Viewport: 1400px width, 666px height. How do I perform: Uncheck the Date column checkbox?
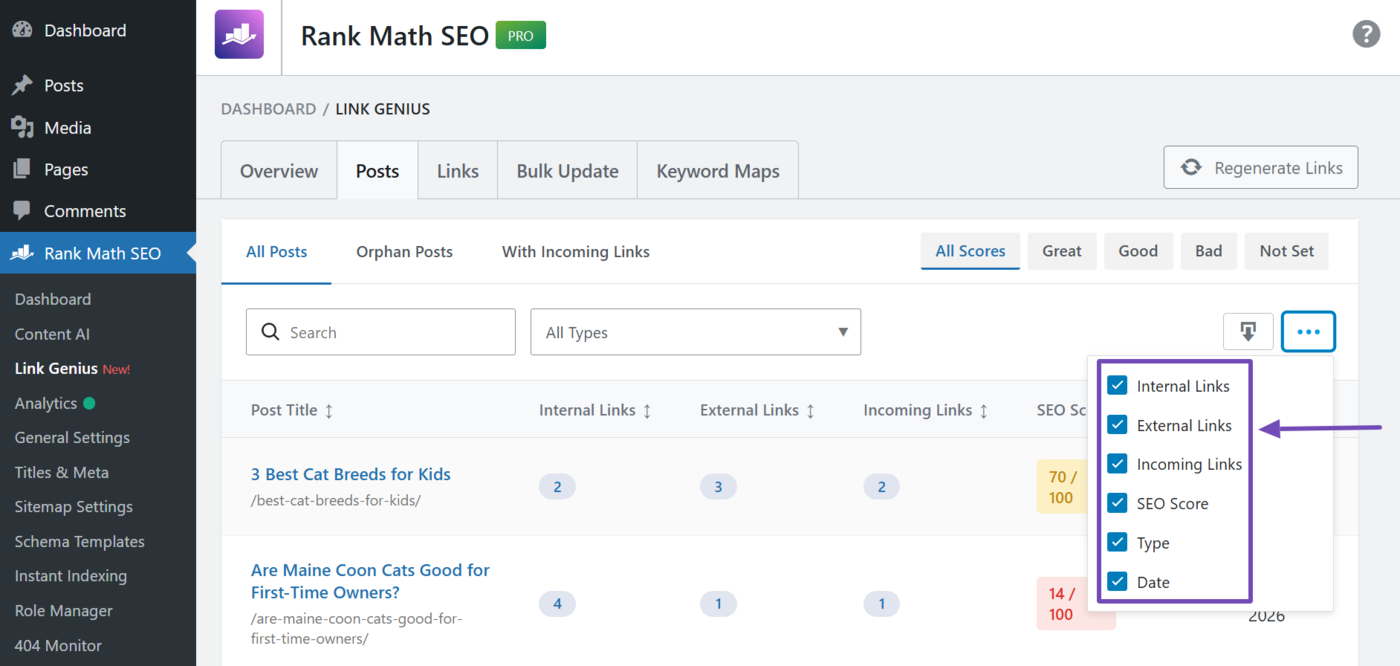coord(1117,582)
